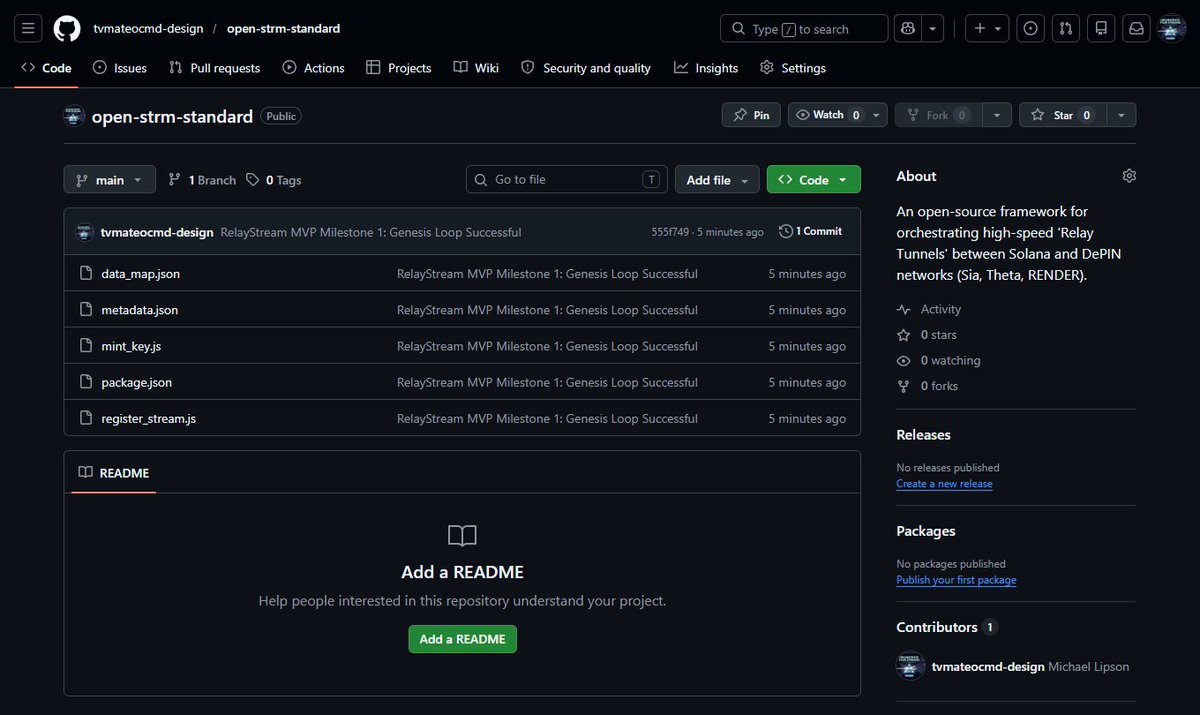The height and width of the screenshot is (715, 1200).
Task: Open the Releases section heading
Action: point(923,435)
